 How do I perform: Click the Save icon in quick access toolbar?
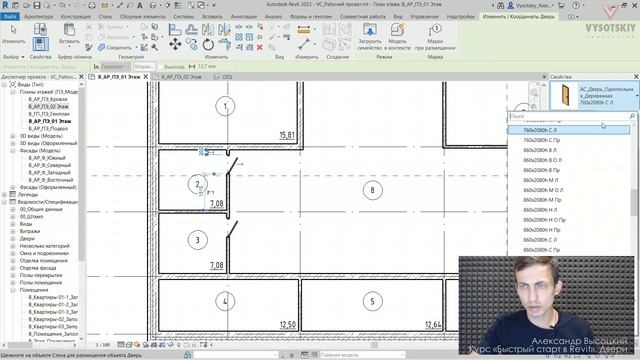point(37,5)
